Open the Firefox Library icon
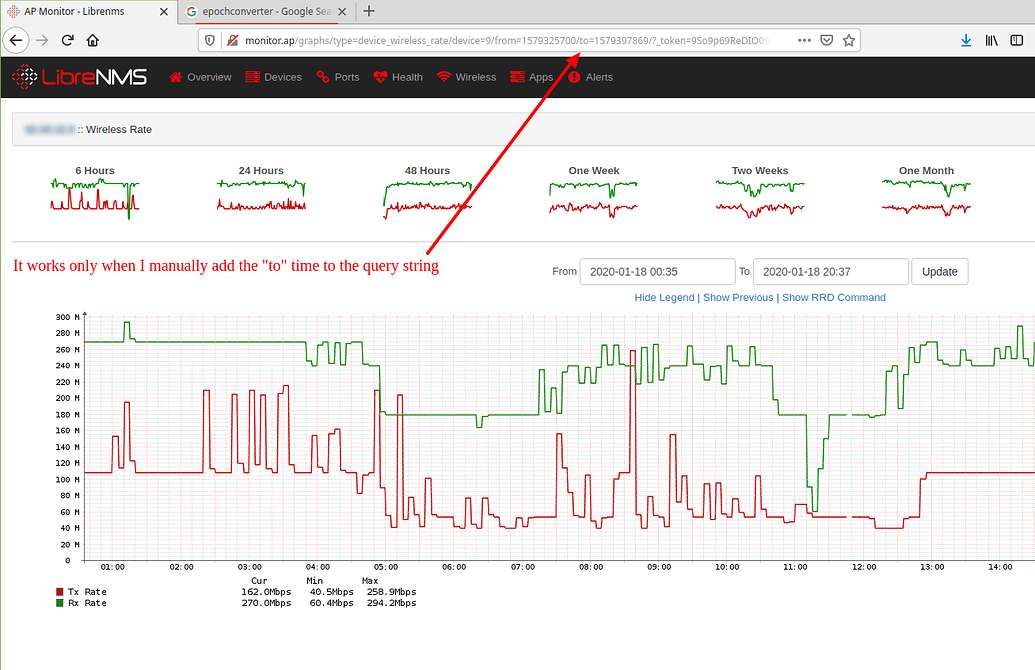Screen dimensions: 1035x670 (x=991, y=40)
